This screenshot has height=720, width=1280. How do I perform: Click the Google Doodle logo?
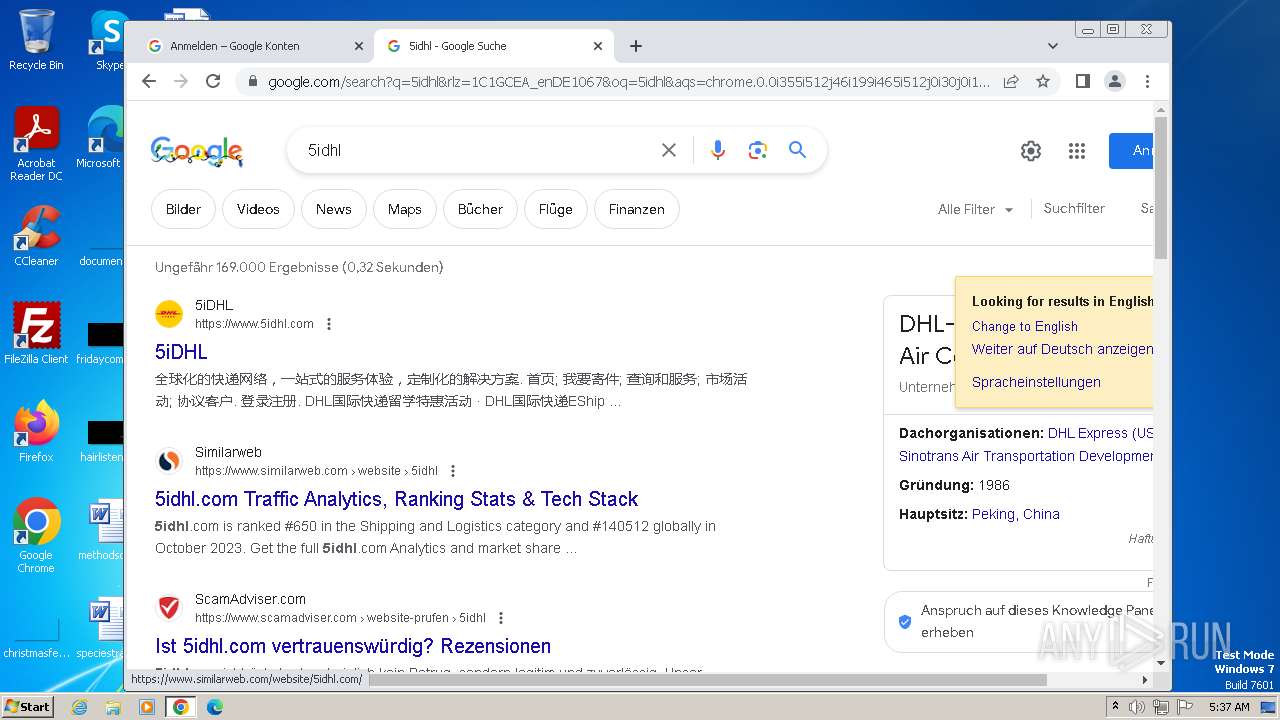click(197, 151)
